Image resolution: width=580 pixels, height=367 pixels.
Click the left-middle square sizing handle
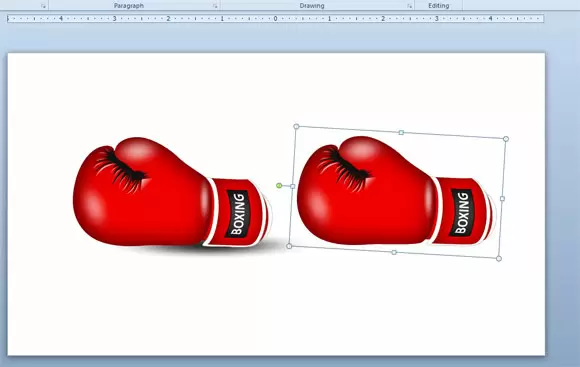tap(293, 186)
